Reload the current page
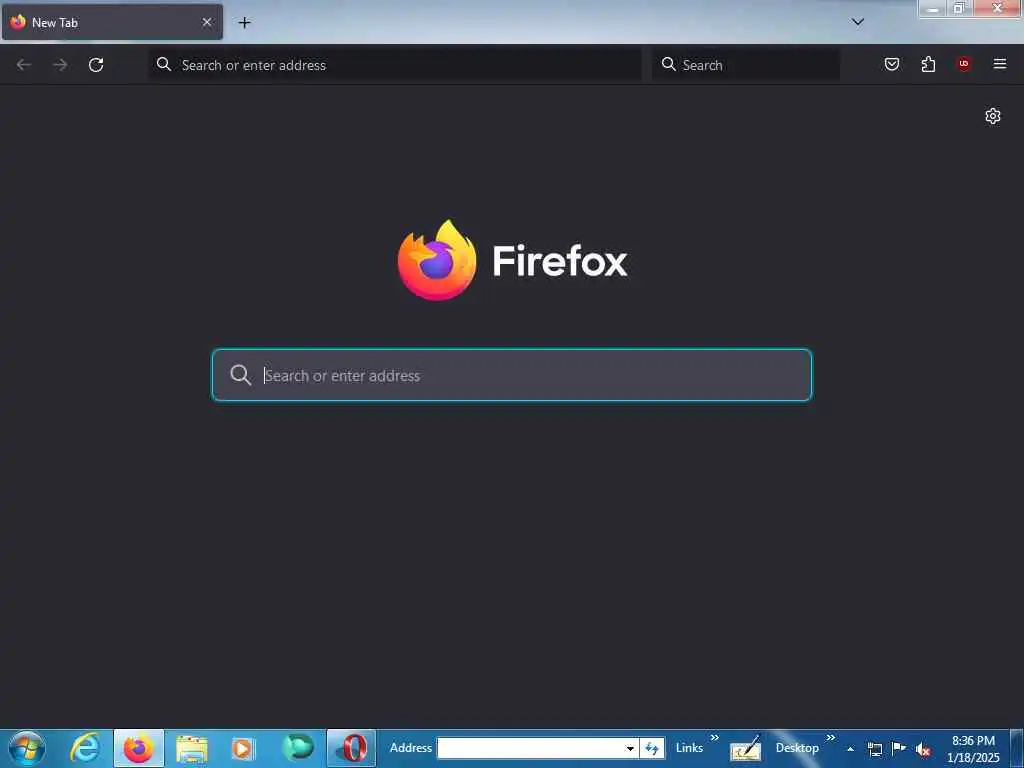 [96, 65]
